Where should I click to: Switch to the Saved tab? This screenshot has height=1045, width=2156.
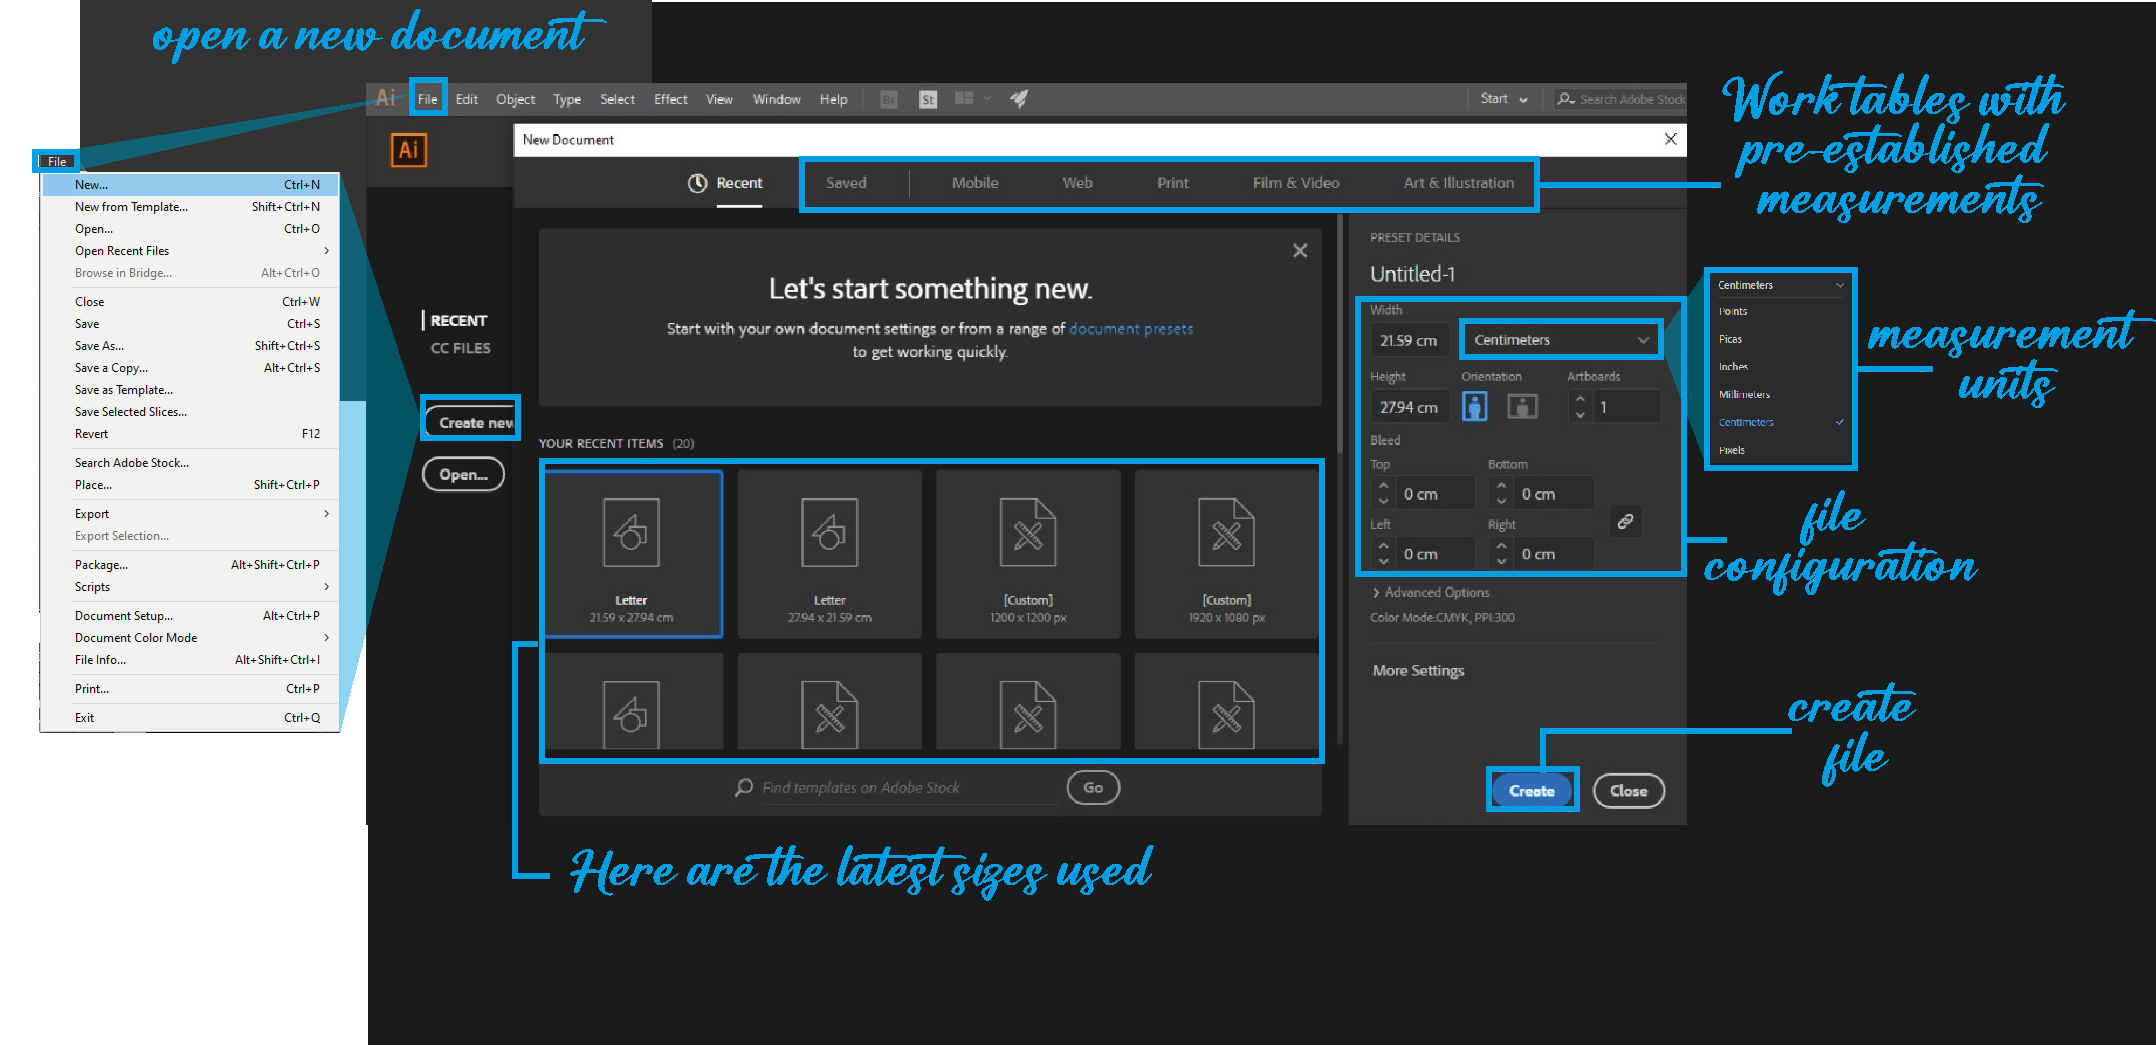pyautogui.click(x=846, y=183)
